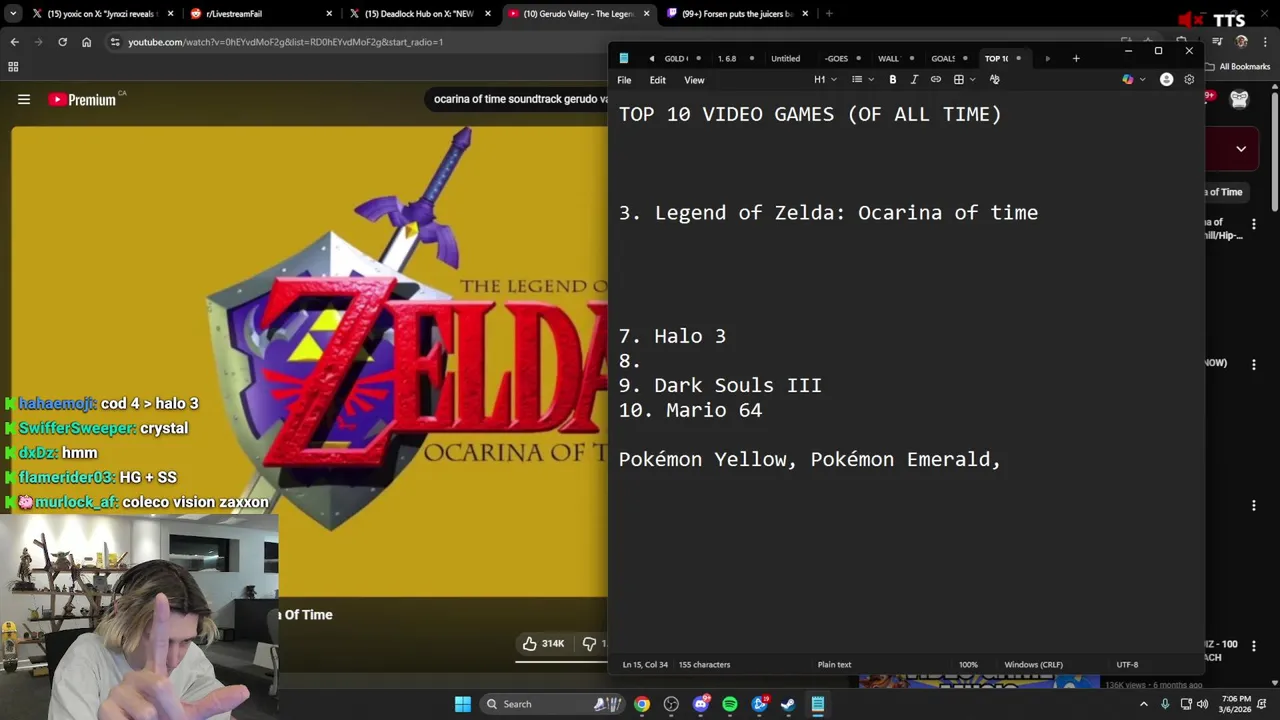Click line '9. Dark Souls III'
Viewport: 1280px width, 720px height.
(x=720, y=385)
